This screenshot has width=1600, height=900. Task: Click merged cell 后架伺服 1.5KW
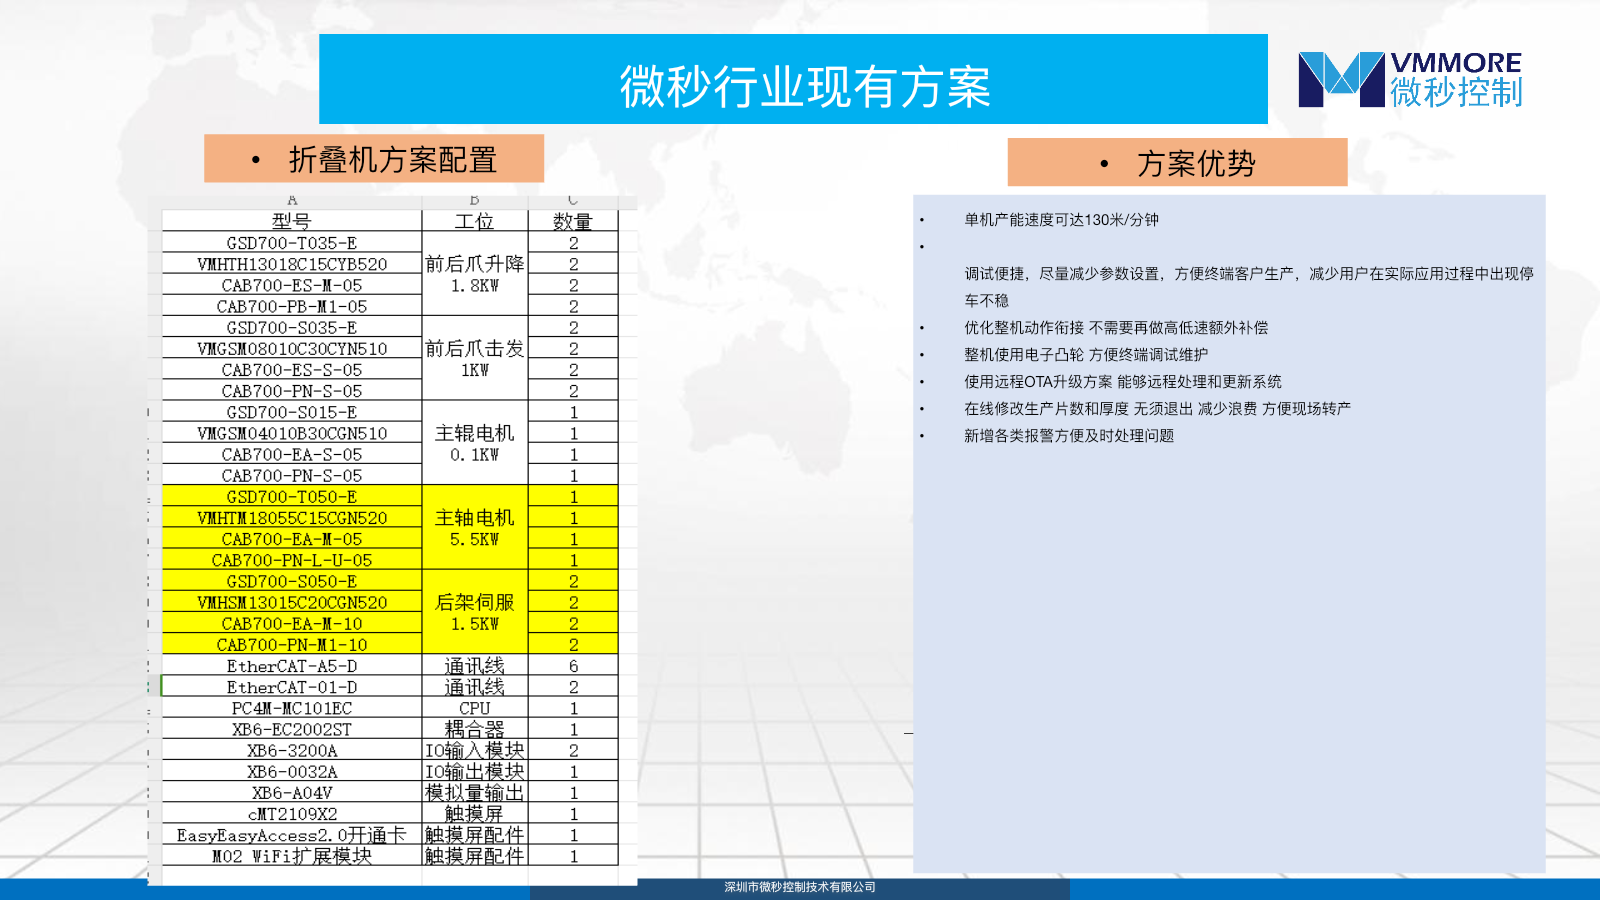pyautogui.click(x=475, y=613)
